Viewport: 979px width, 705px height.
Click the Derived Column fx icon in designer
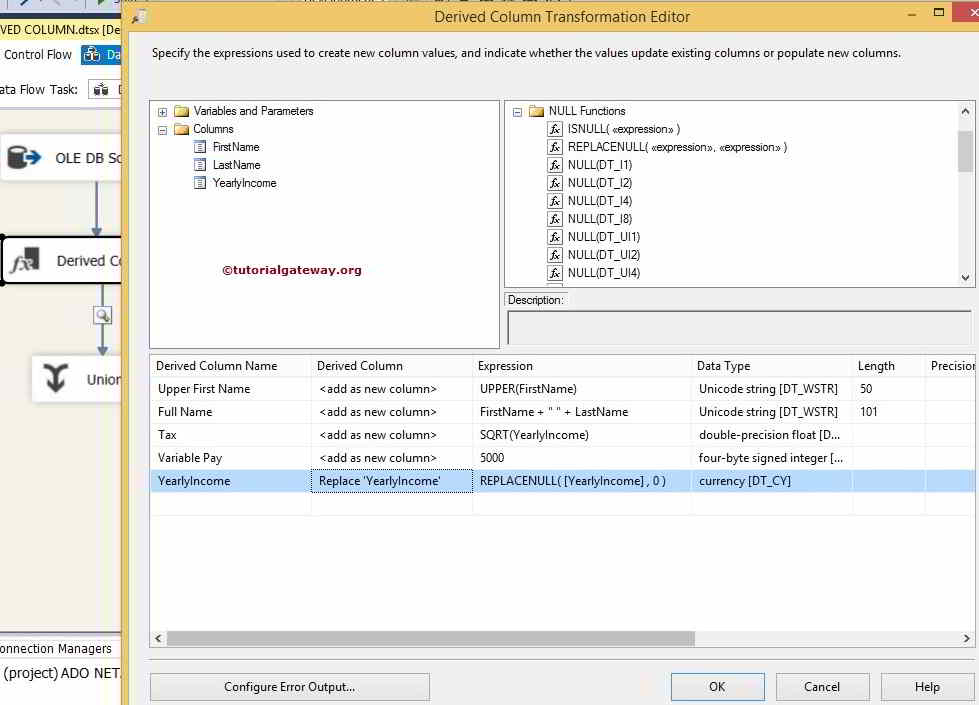[25, 261]
